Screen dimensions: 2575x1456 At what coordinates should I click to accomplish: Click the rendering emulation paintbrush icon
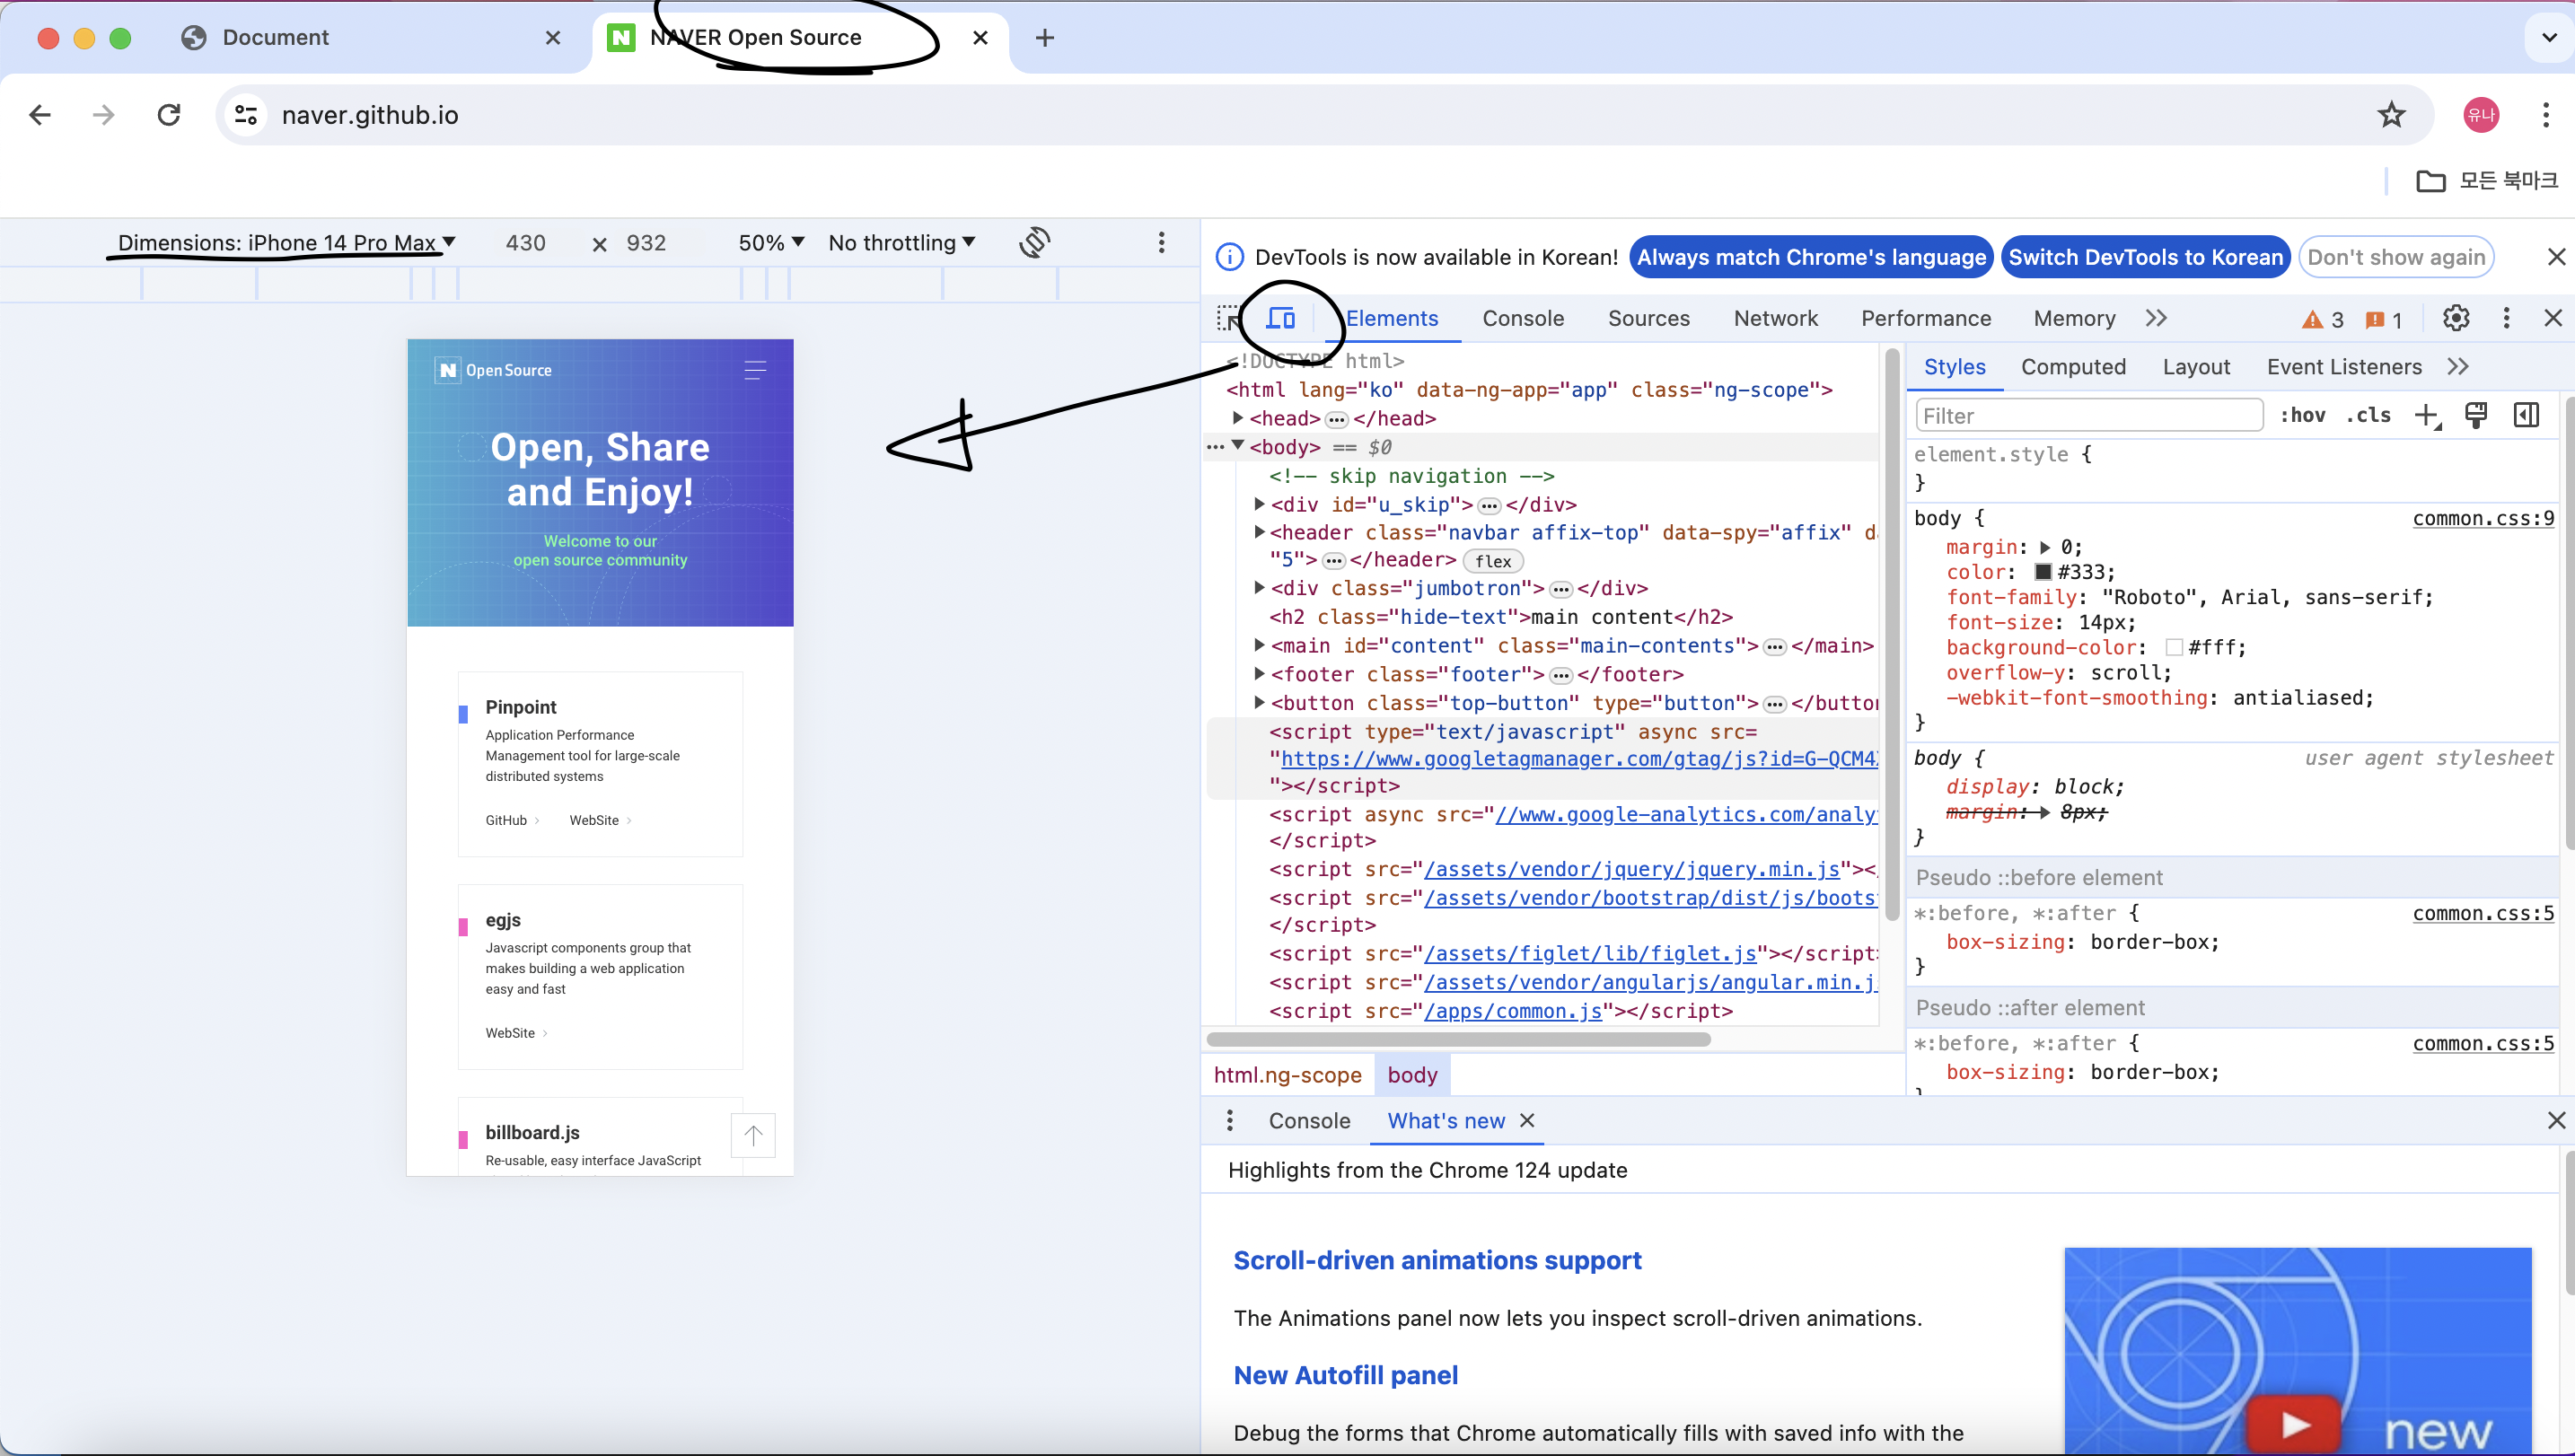tap(2477, 415)
